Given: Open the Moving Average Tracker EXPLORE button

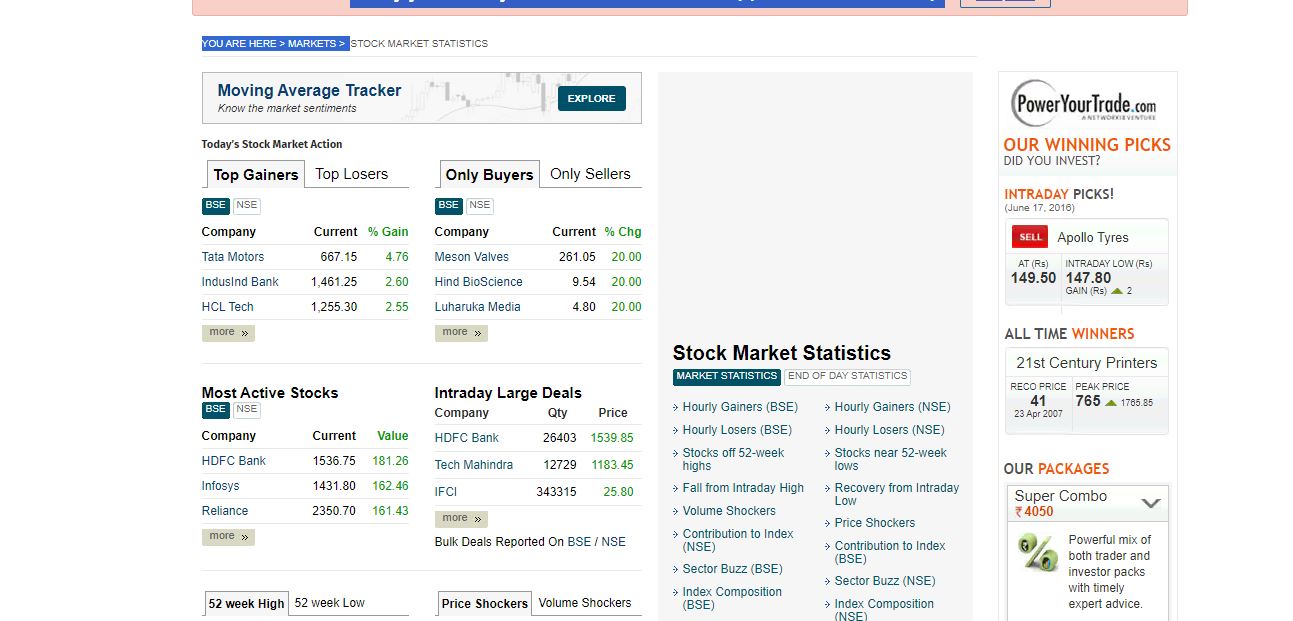Looking at the screenshot, I should [592, 98].
